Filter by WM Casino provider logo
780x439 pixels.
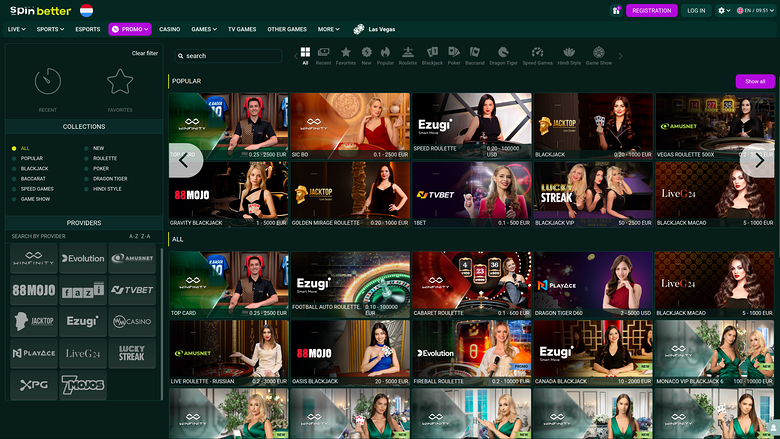click(132, 322)
